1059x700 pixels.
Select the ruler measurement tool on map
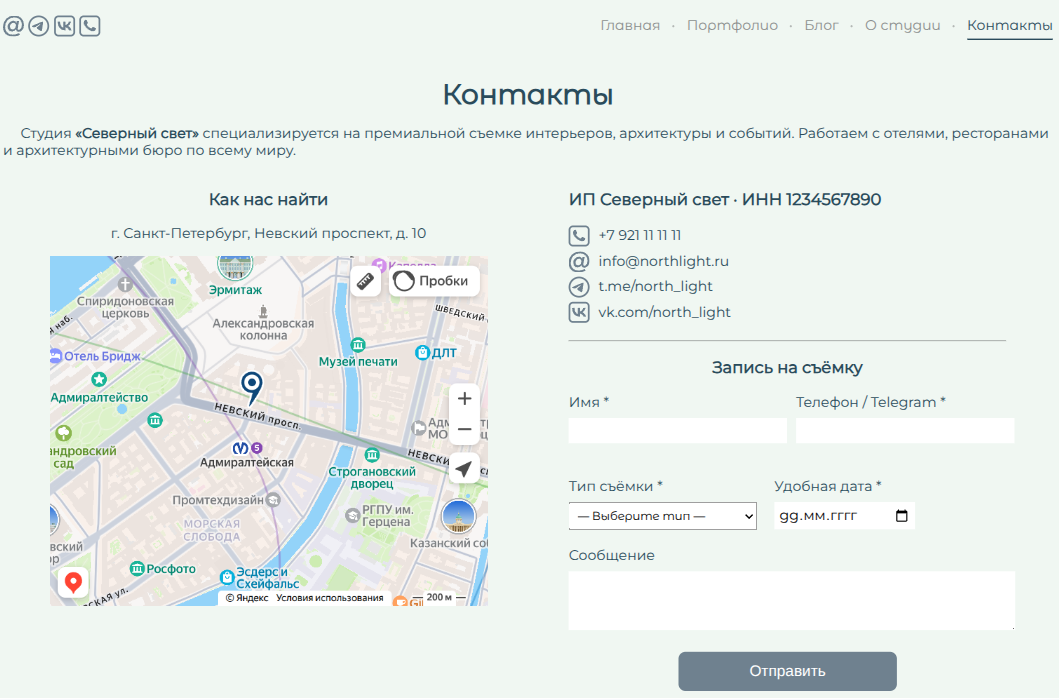365,281
